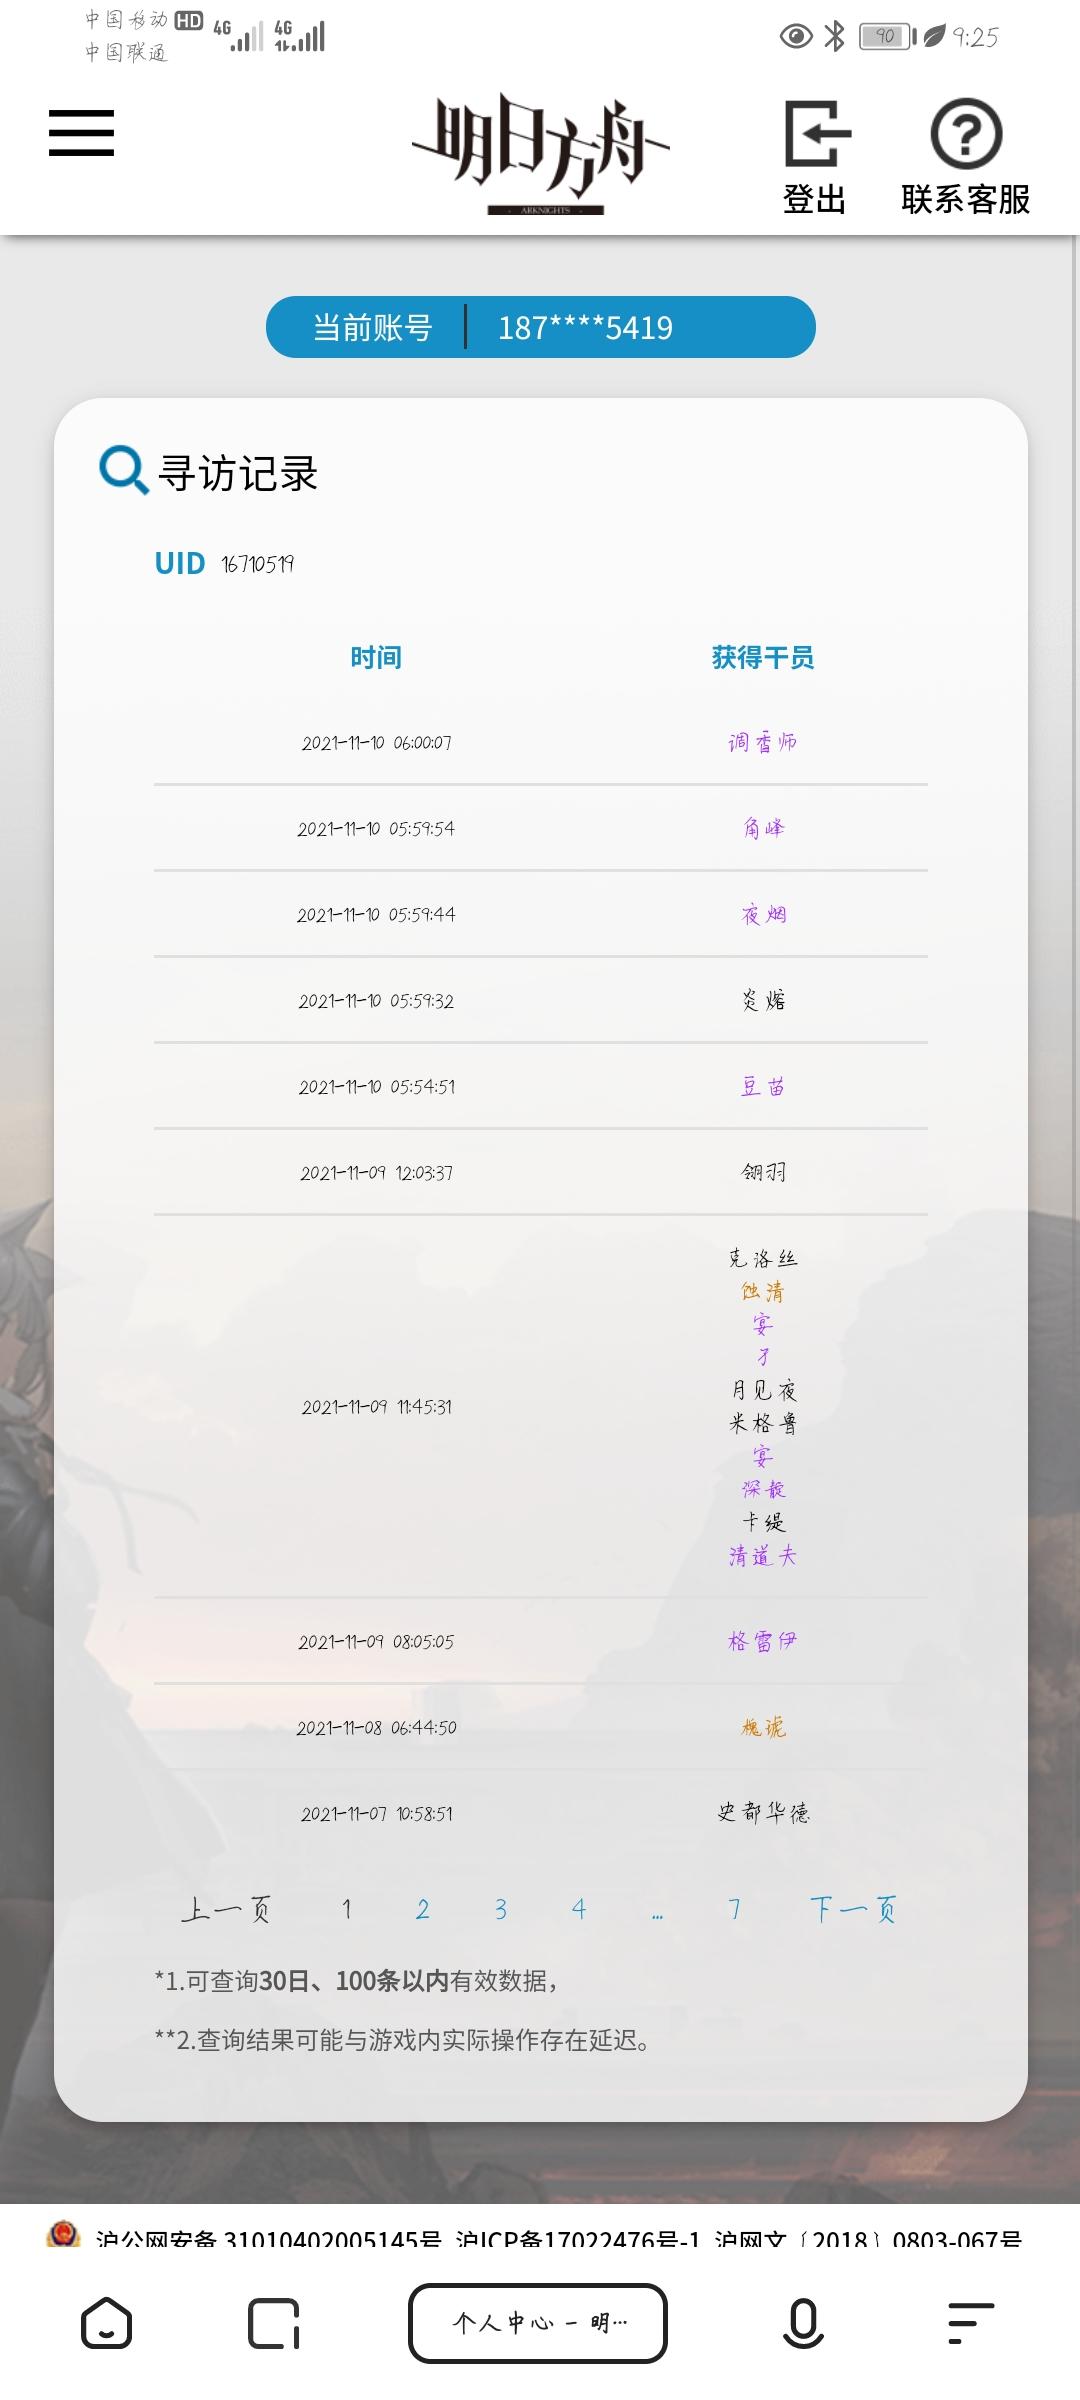Click the pagination ellipsis

pyautogui.click(x=657, y=1914)
